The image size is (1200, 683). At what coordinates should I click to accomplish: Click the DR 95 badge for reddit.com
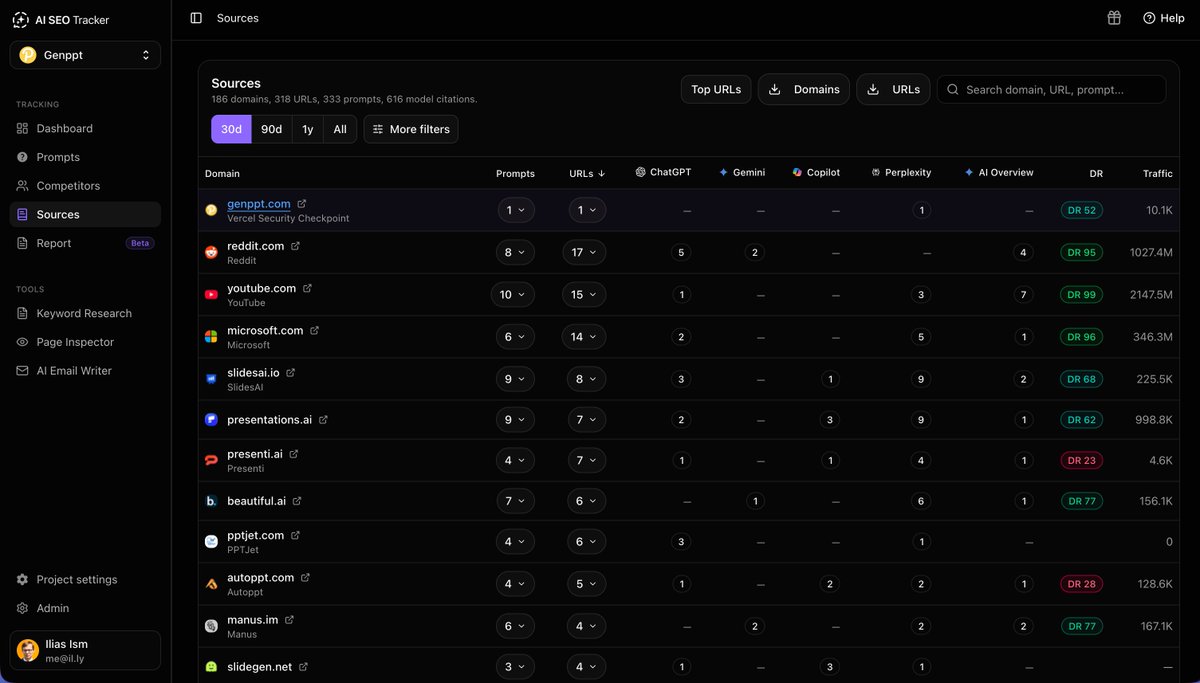point(1082,252)
